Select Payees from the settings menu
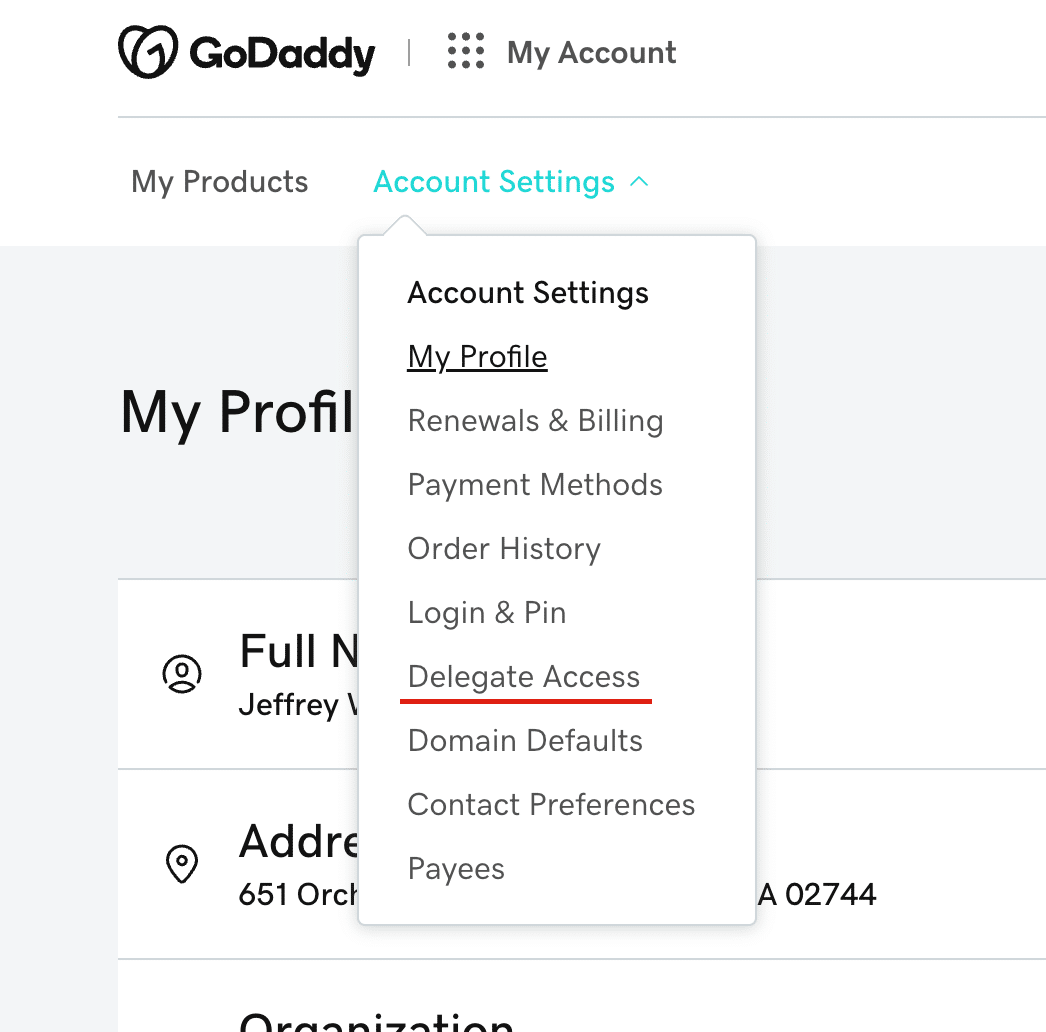The width and height of the screenshot is (1046, 1032). point(456,869)
